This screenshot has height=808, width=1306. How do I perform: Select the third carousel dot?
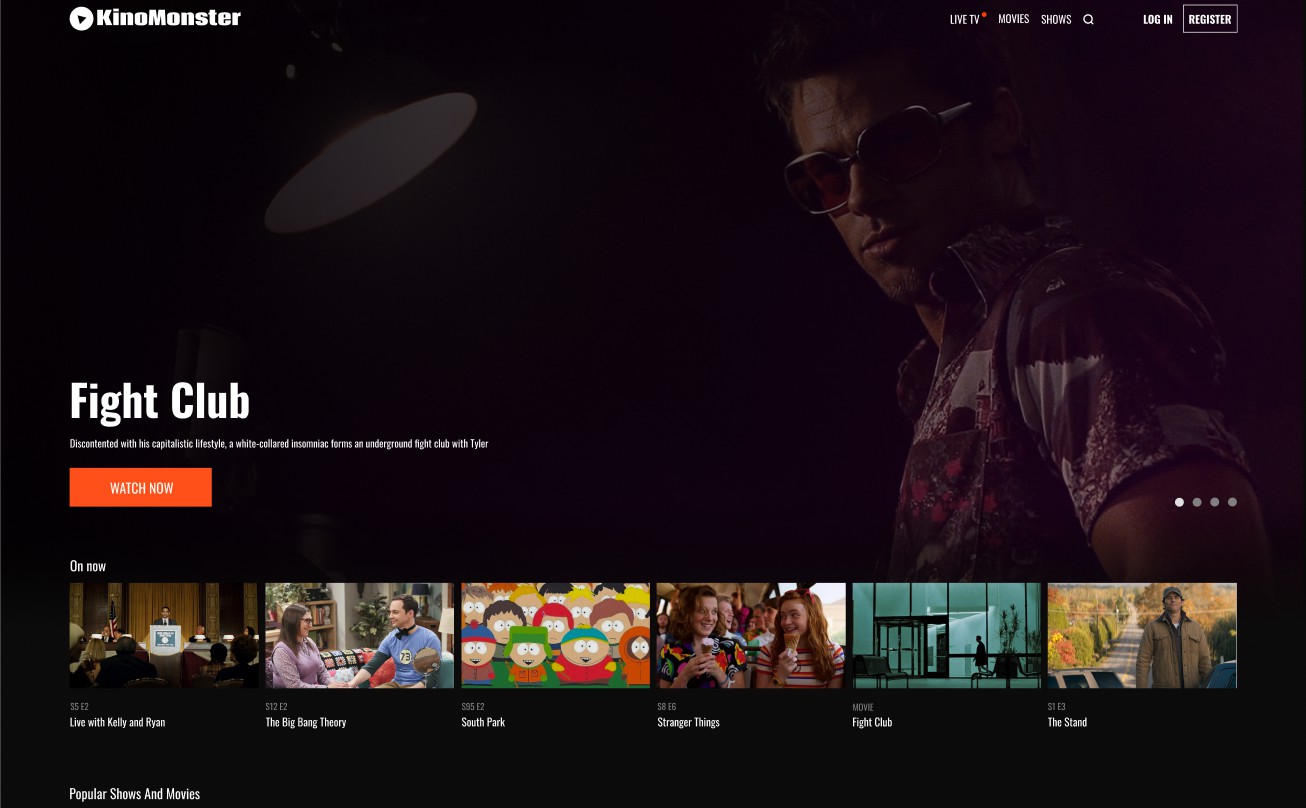[x=1215, y=502]
